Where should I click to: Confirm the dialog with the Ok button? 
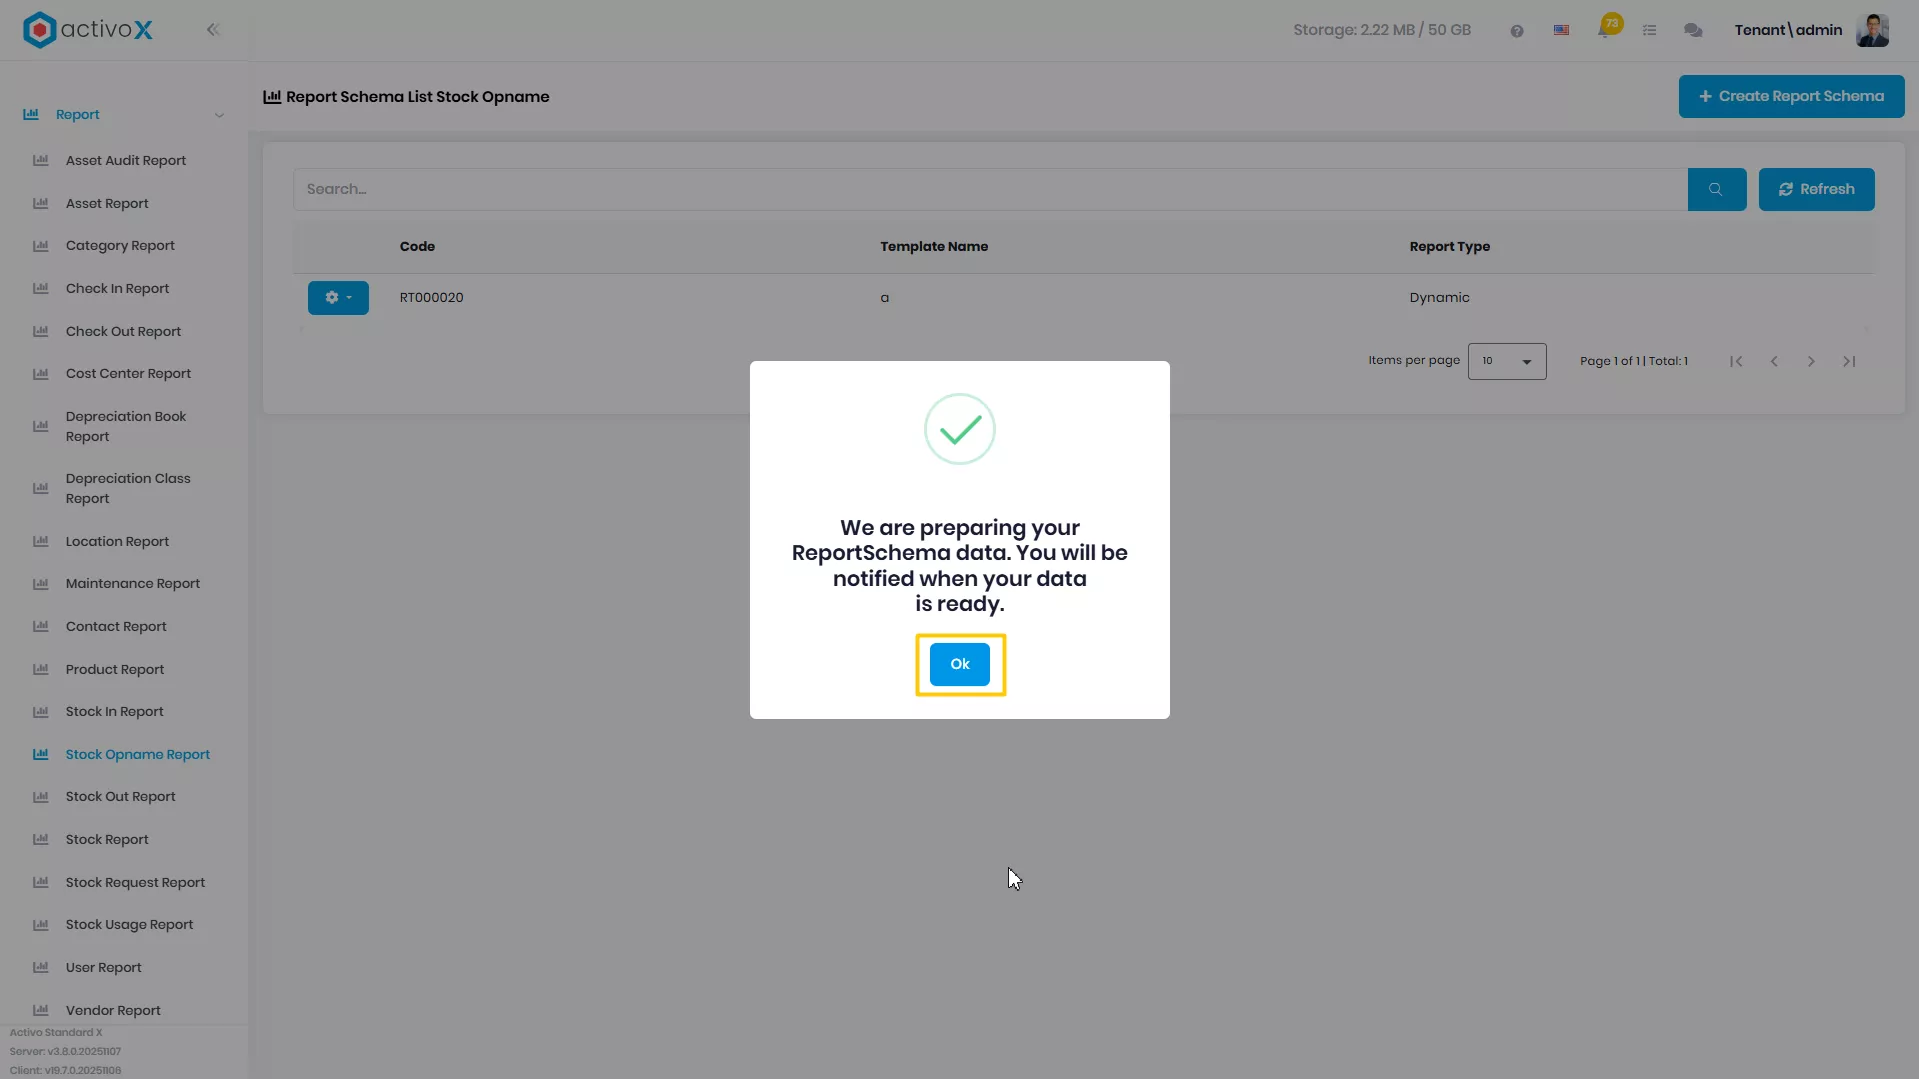click(x=959, y=664)
